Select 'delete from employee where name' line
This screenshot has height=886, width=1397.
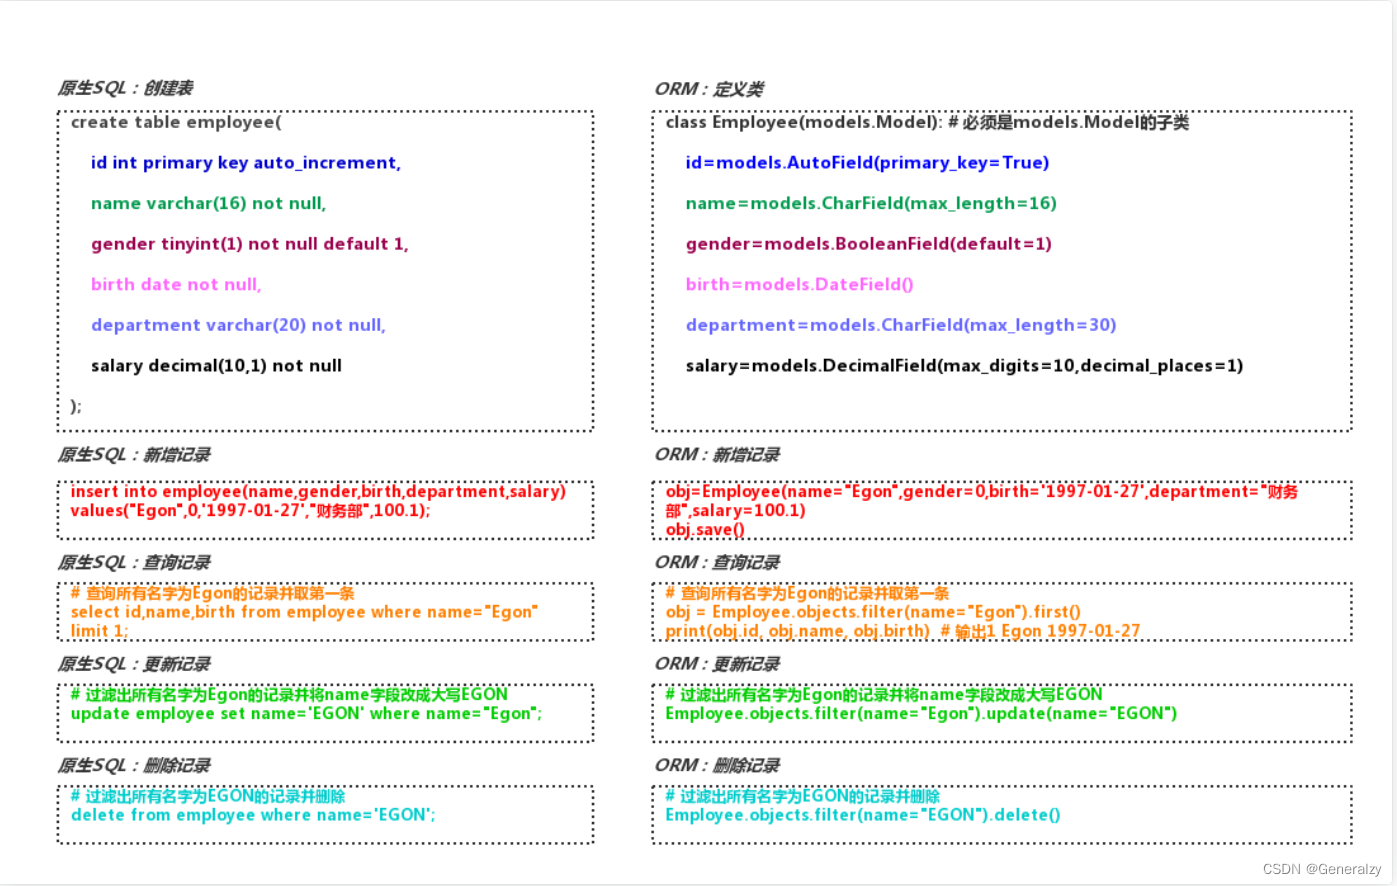253,815
